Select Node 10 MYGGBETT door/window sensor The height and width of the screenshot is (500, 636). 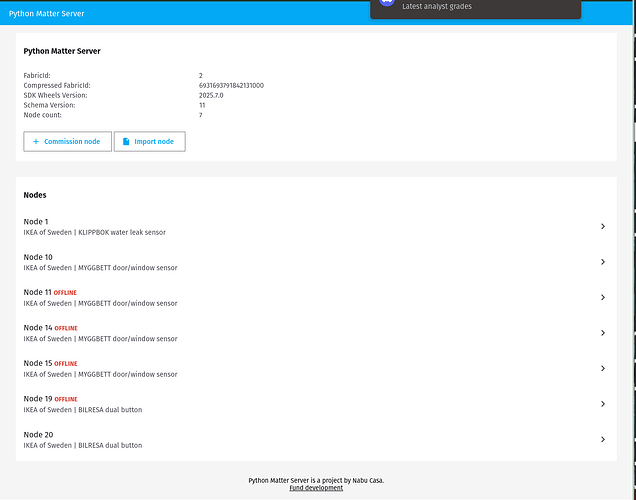pos(316,262)
